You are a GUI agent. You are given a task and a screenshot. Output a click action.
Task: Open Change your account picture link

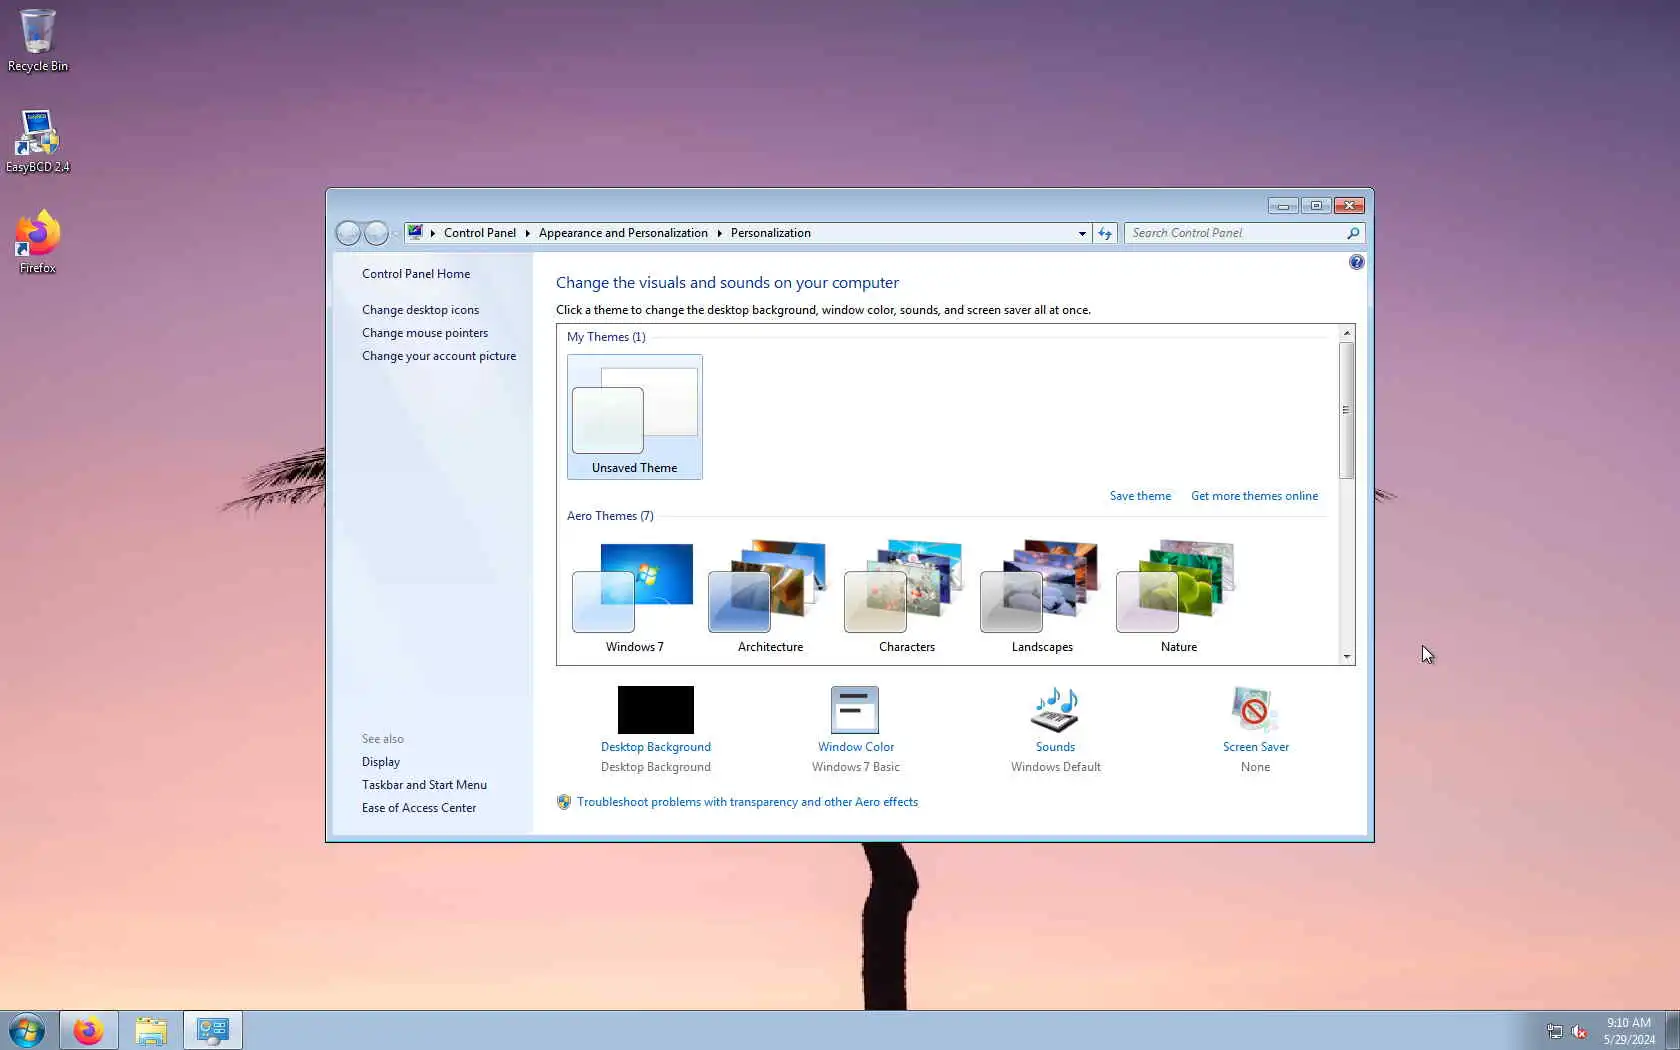tap(439, 356)
